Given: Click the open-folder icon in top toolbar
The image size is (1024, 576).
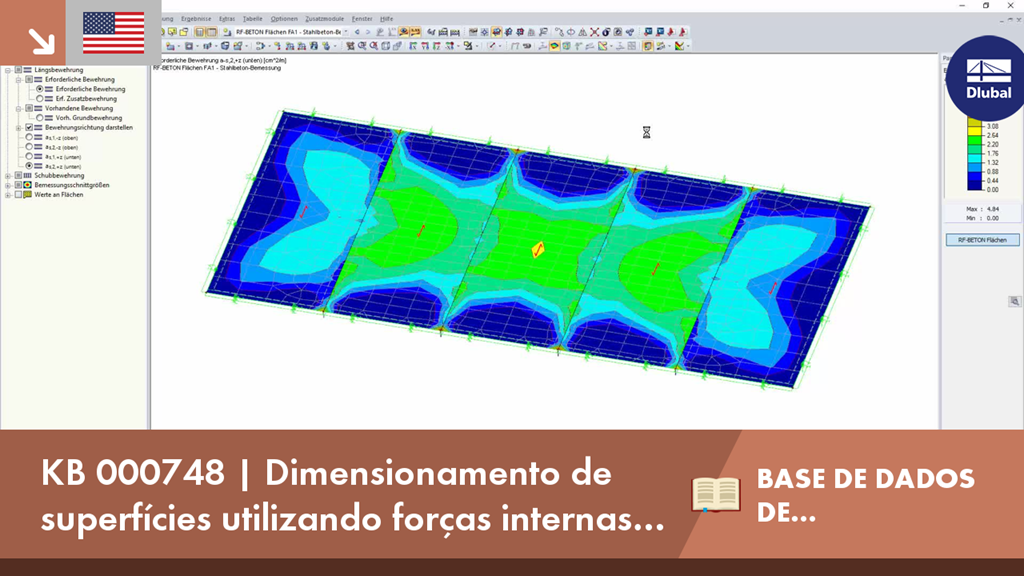Looking at the screenshot, I should [x=184, y=32].
